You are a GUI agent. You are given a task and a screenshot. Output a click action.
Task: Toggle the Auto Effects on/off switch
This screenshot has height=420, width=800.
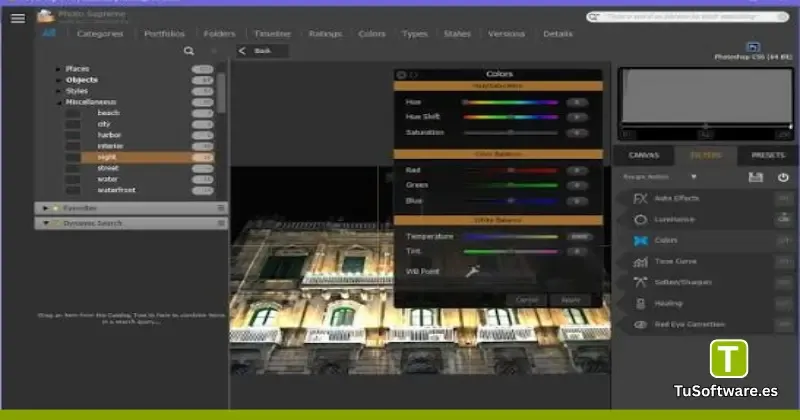[x=784, y=198]
